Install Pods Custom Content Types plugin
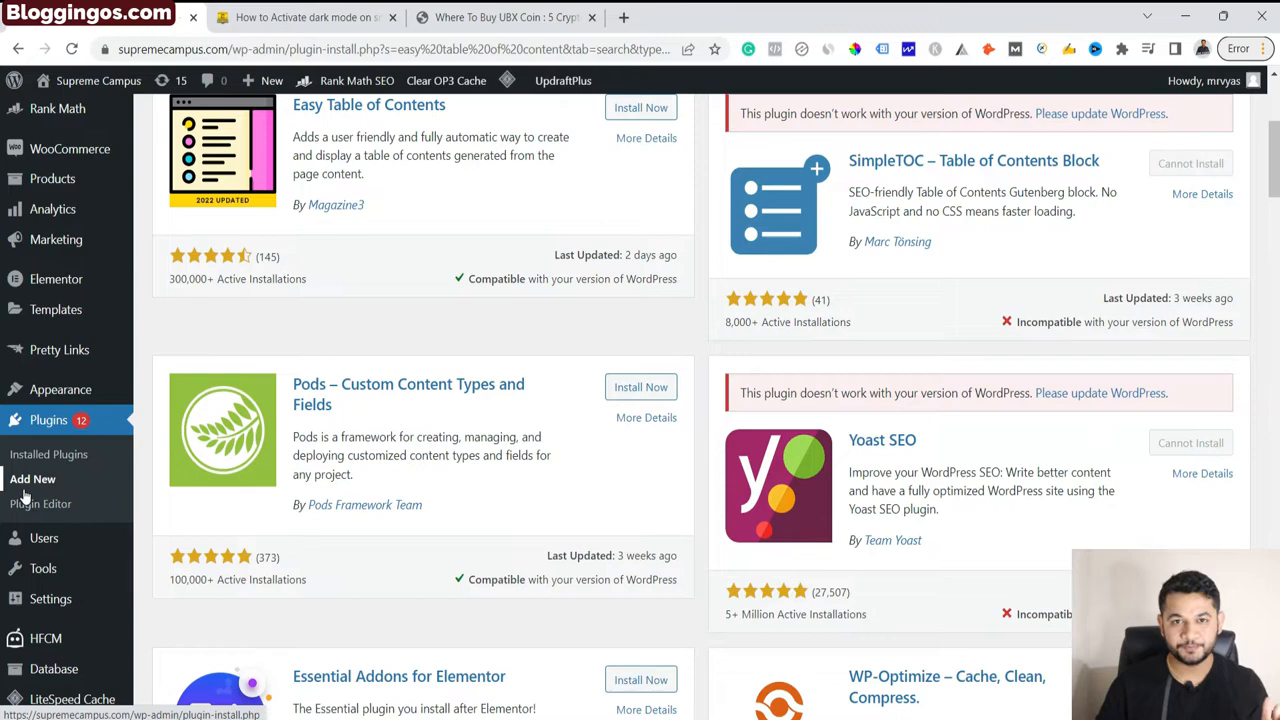1280x720 pixels. click(x=641, y=387)
